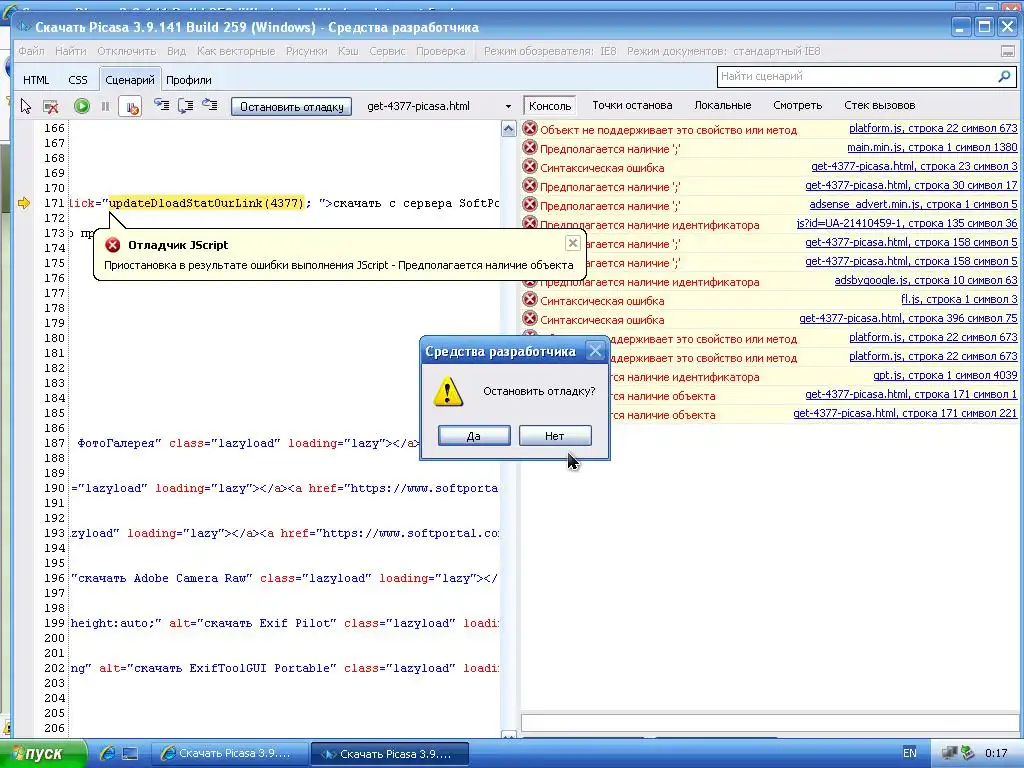The width and height of the screenshot is (1024, 768).
Task: Open link get-4377-picasa.html, строка 30 символ 17
Action: 911,185
